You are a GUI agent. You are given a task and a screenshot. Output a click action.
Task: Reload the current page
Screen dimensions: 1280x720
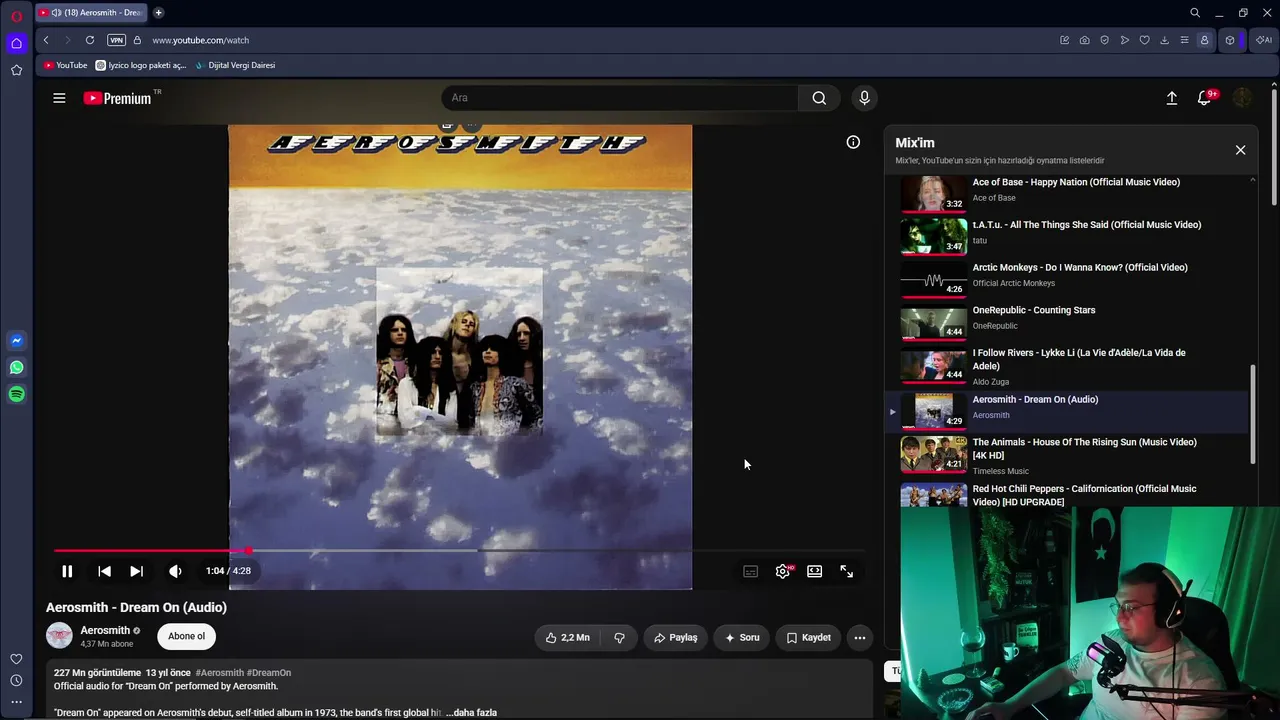click(90, 40)
